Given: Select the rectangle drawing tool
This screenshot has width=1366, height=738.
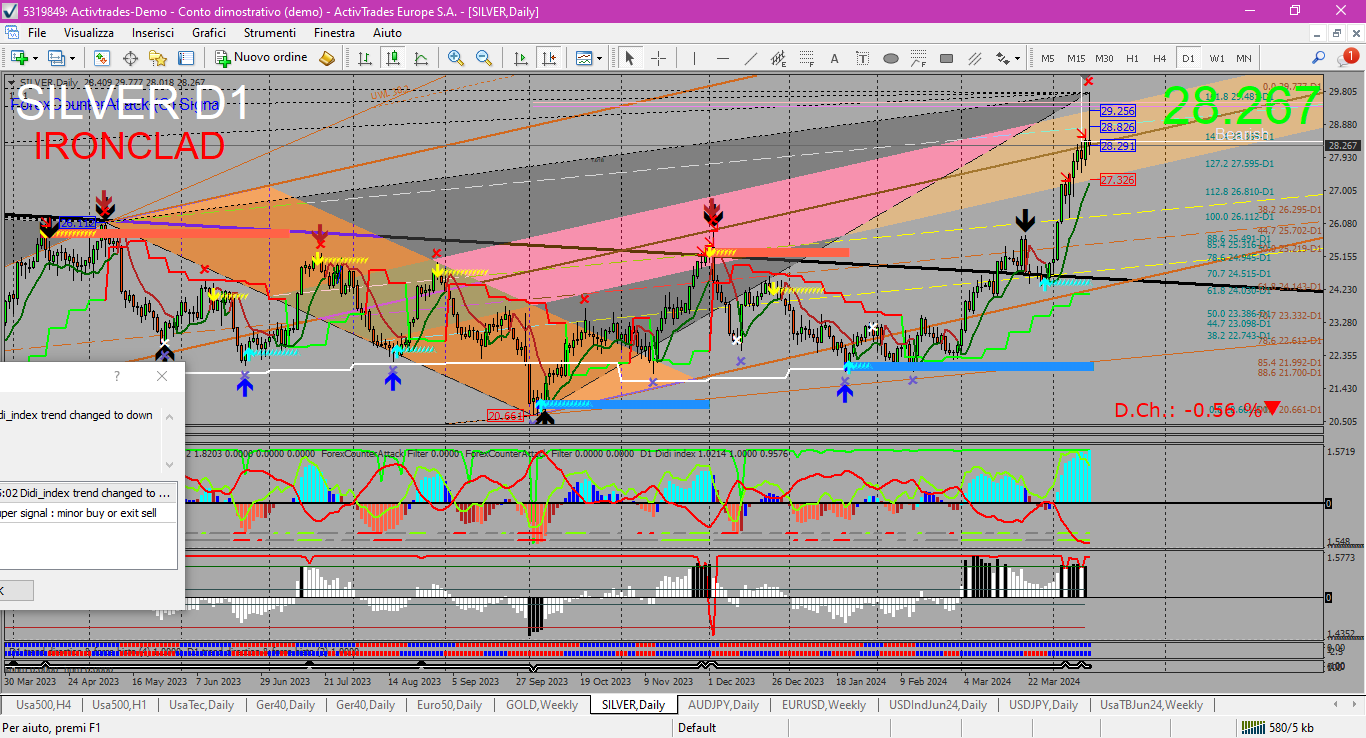Looking at the screenshot, I should click(947, 58).
